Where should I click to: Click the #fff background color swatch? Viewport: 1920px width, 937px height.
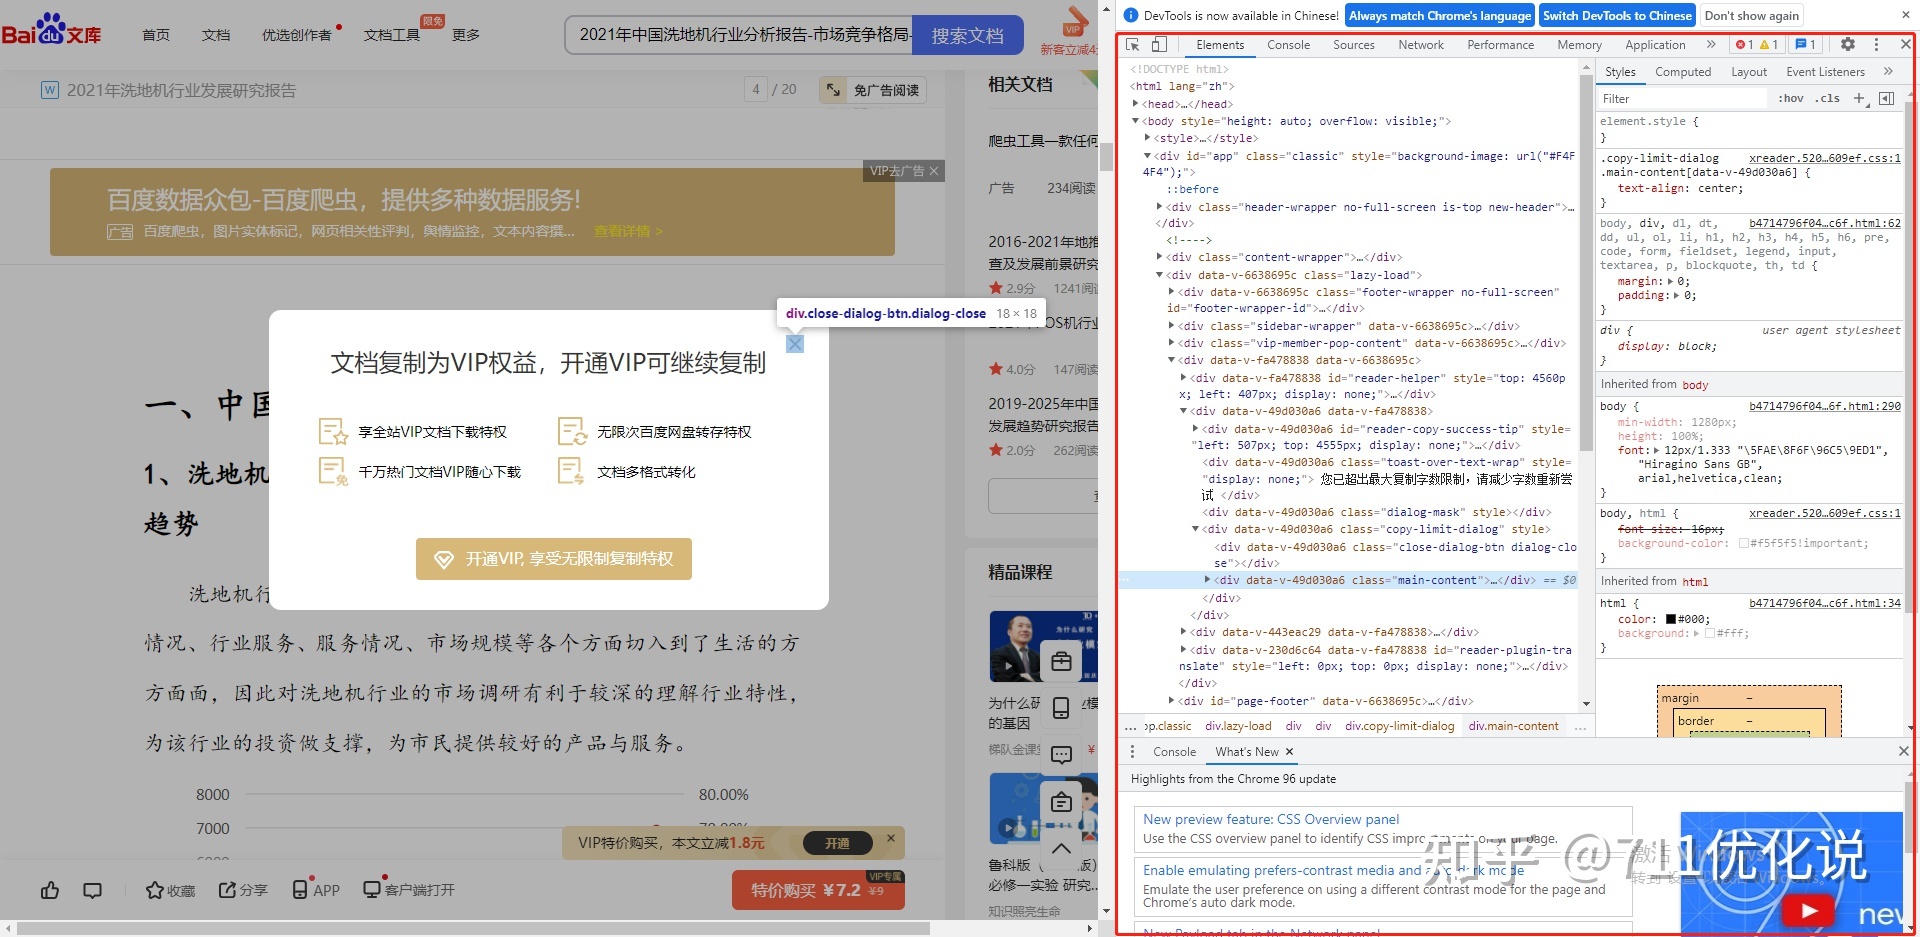pyautogui.click(x=1710, y=633)
